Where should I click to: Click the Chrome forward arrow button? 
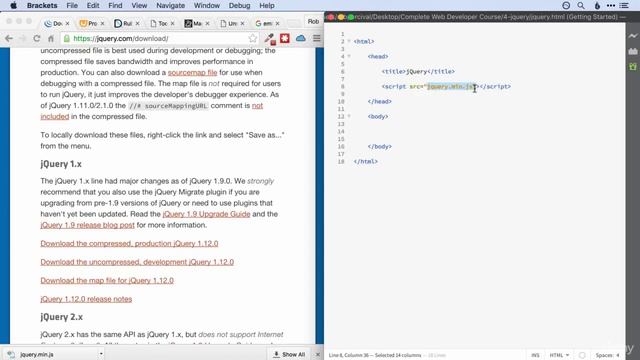click(22, 38)
